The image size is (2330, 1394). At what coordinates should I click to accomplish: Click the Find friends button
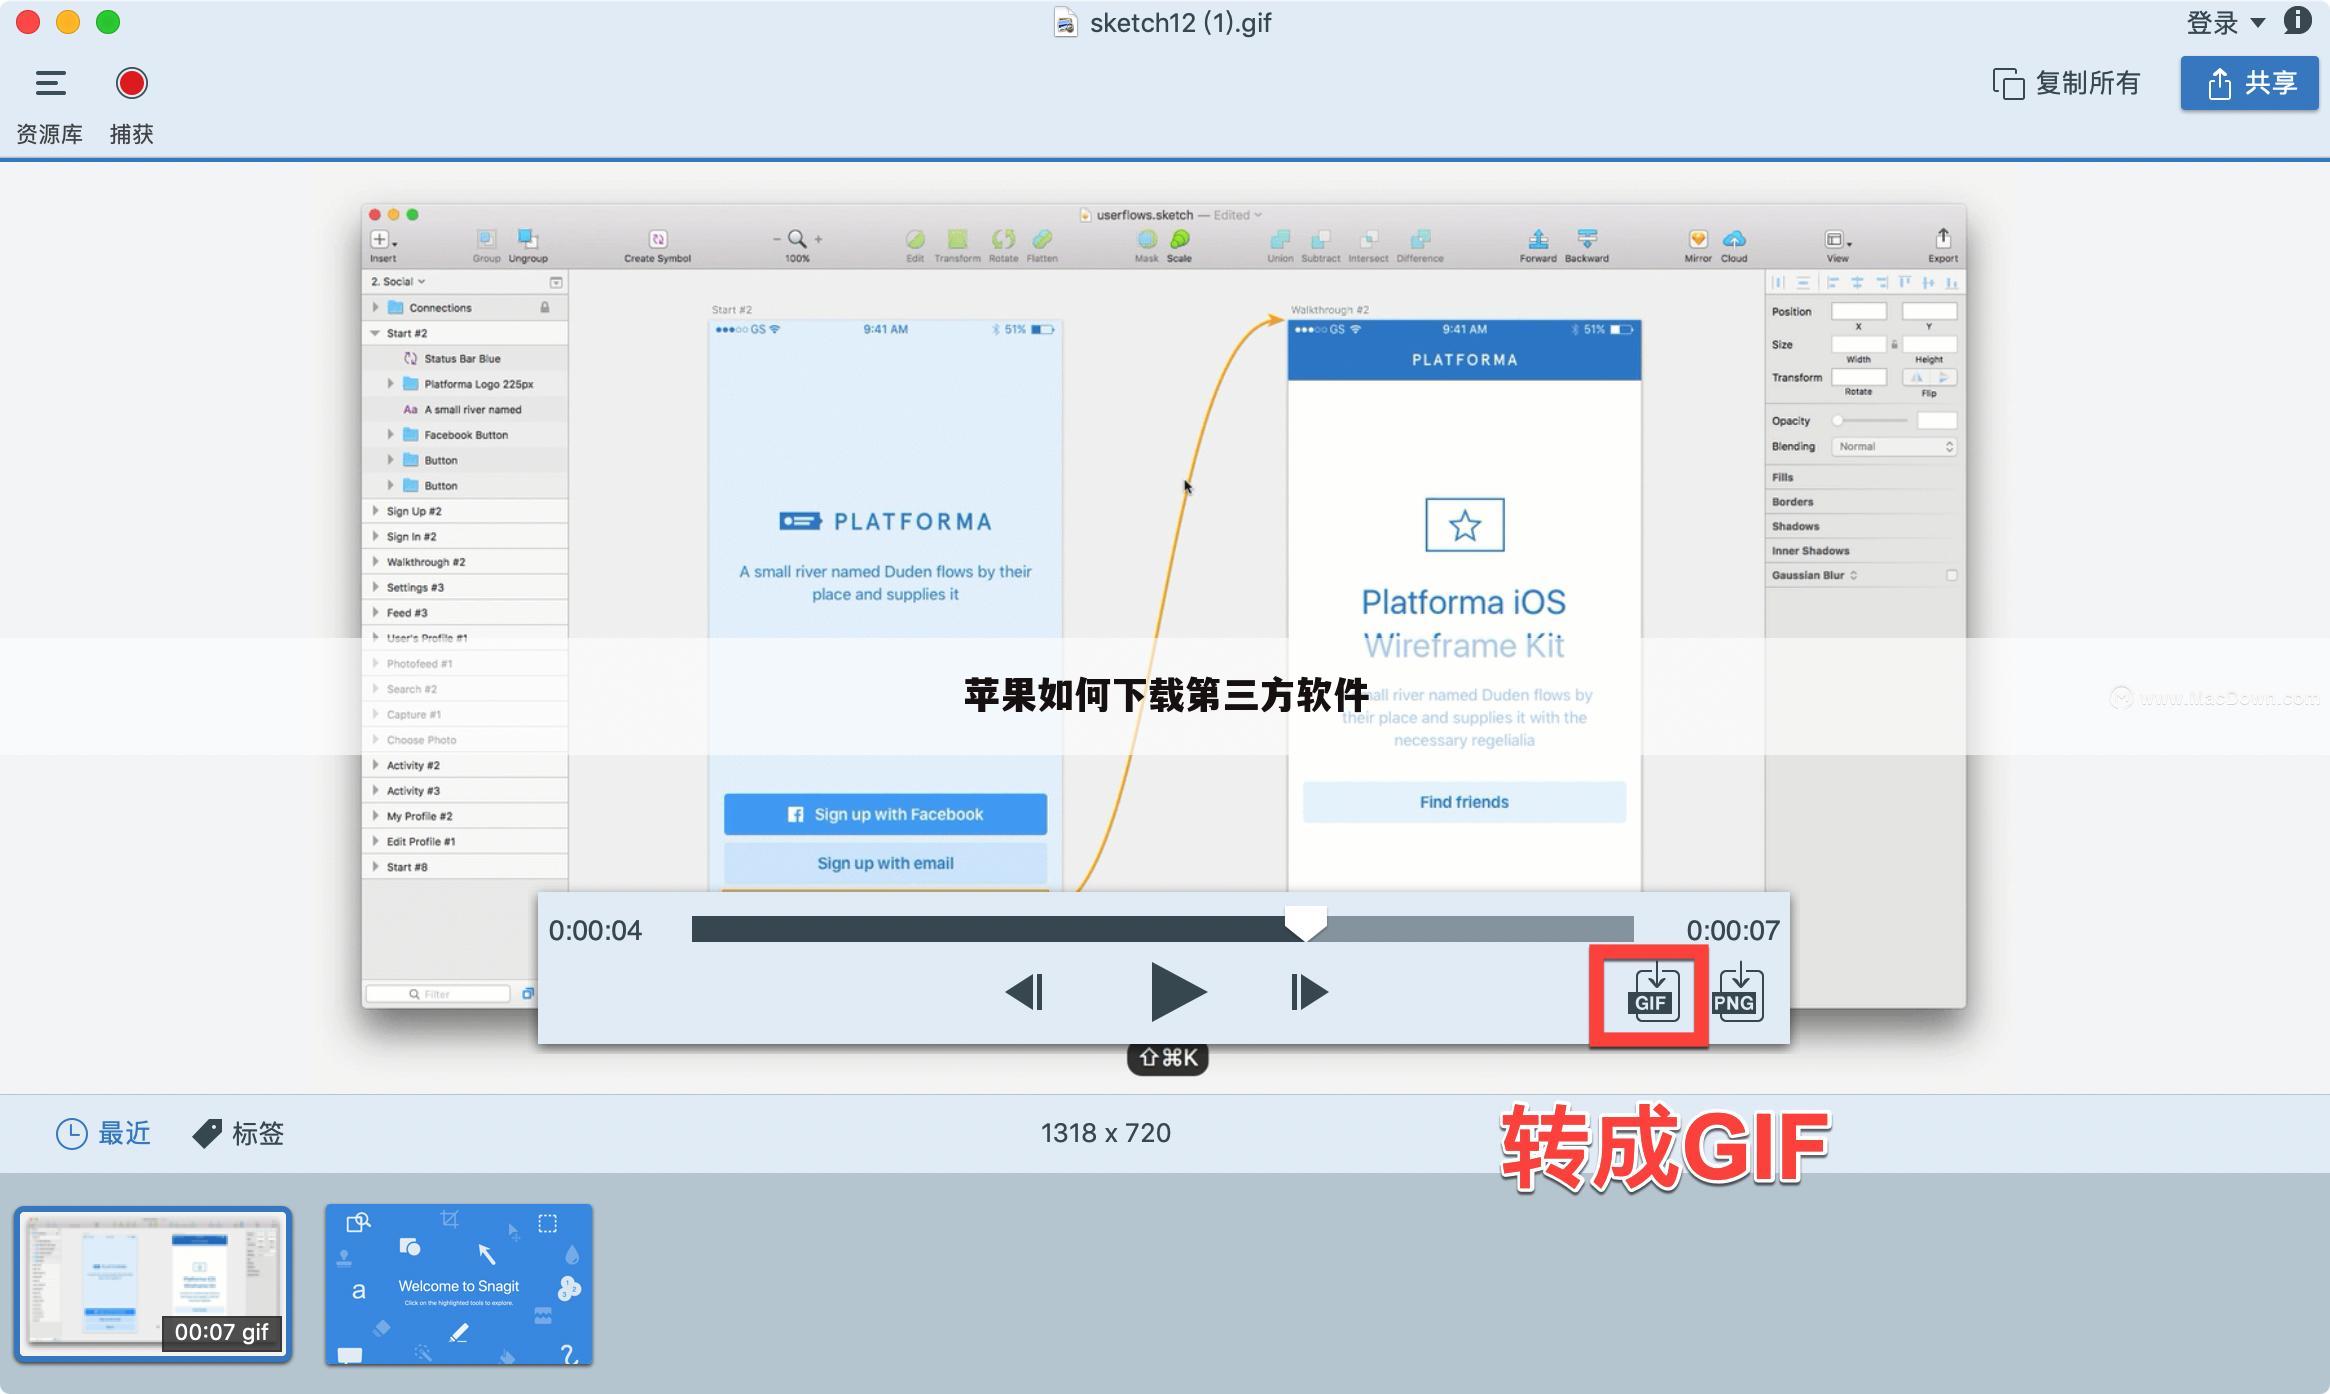[x=1464, y=802]
